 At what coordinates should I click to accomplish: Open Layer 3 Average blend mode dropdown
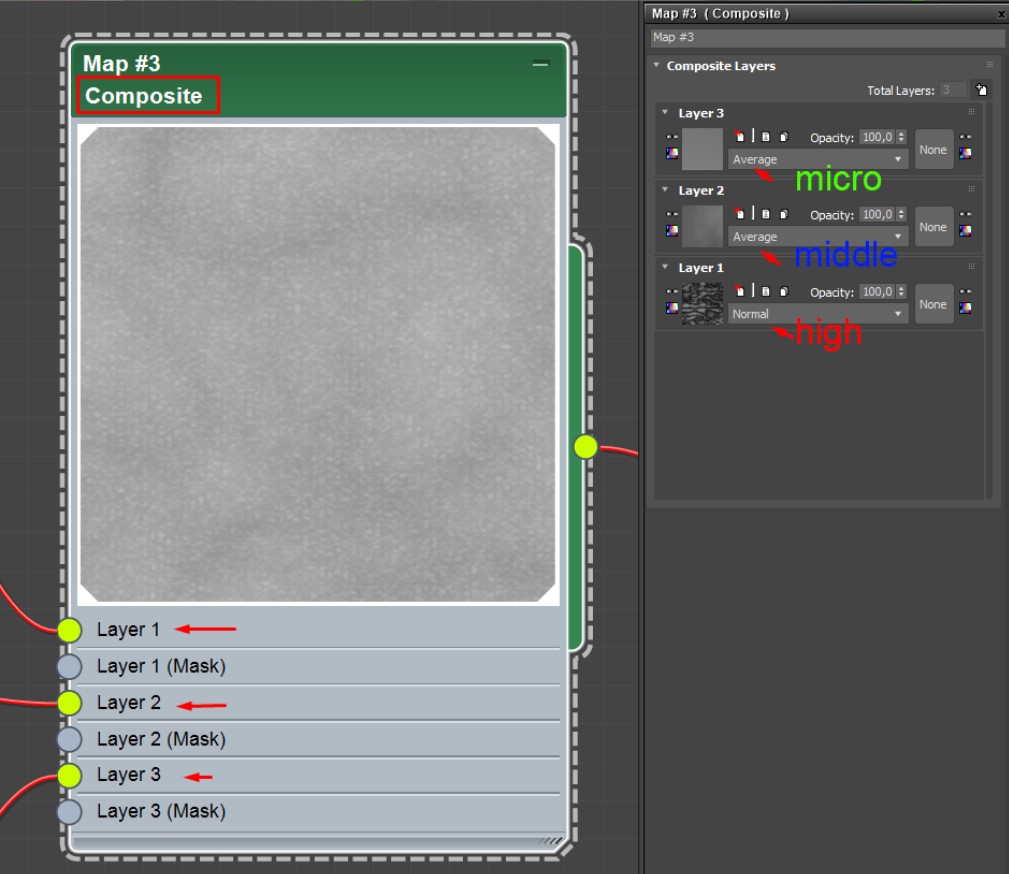818,159
